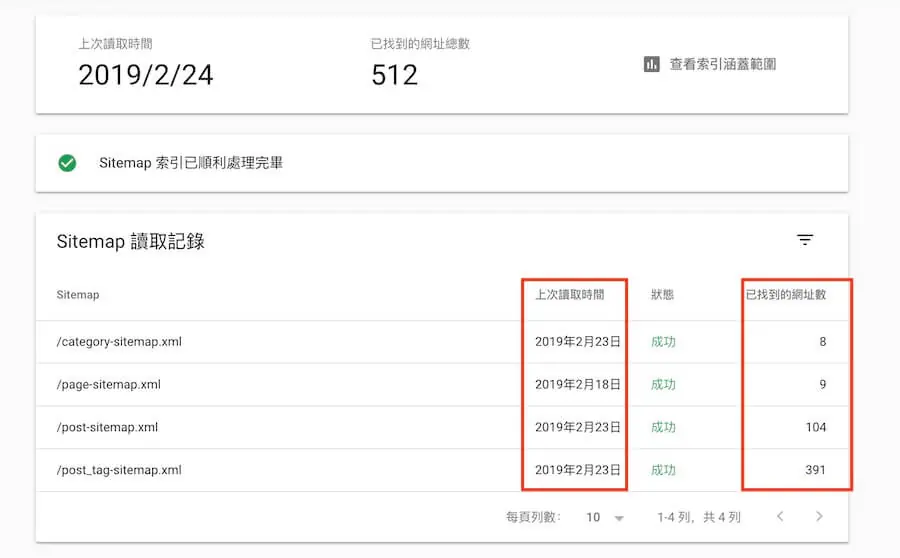Click date cell in post_tag-sitemap row
The image size is (900, 558).
[577, 470]
